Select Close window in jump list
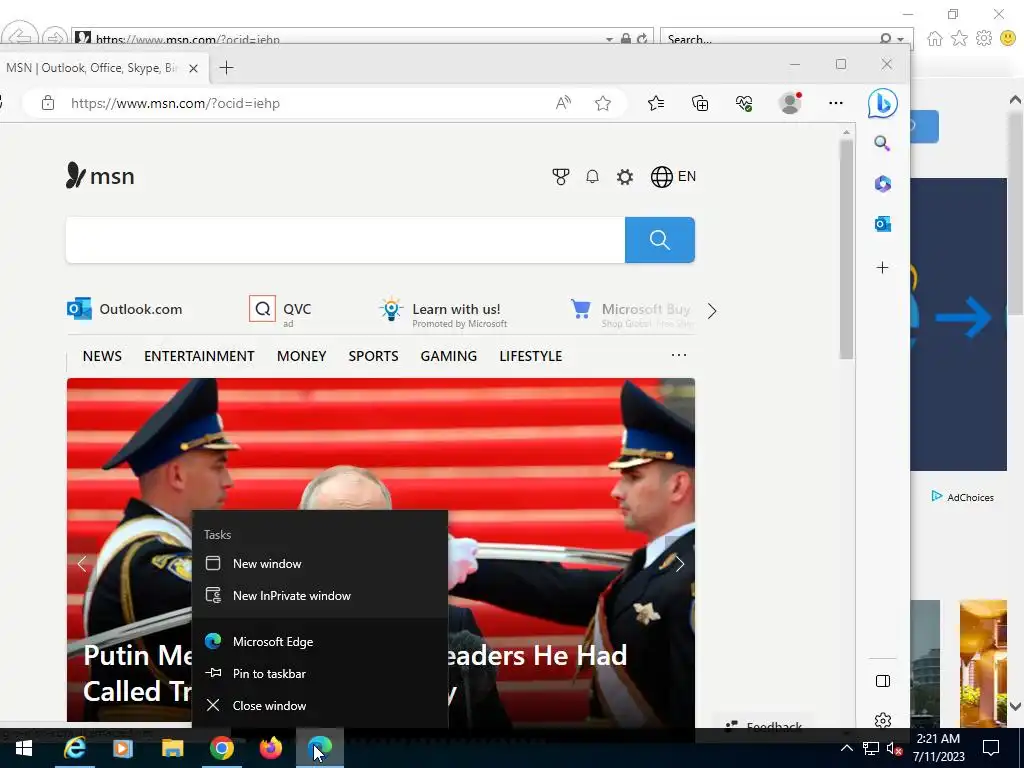Viewport: 1024px width, 768px height. [320, 705]
